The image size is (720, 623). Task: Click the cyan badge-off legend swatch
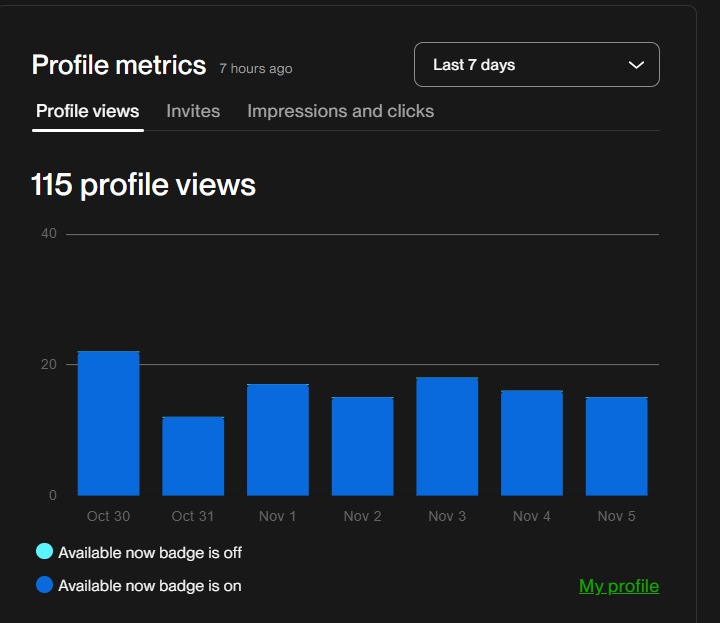[45, 551]
